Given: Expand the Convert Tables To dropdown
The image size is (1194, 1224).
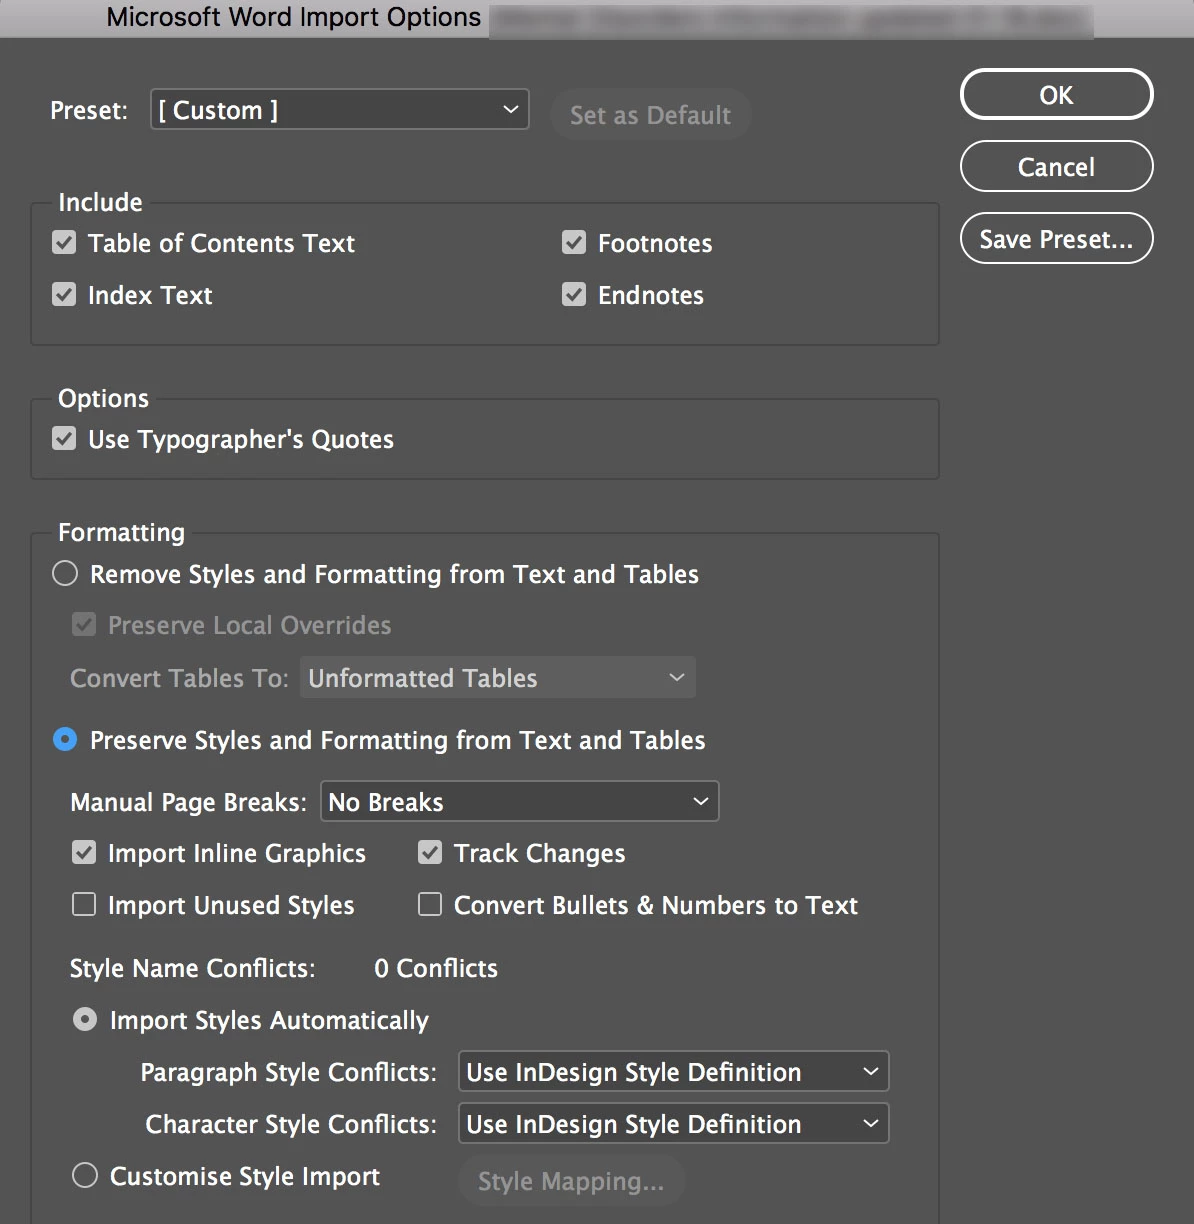Looking at the screenshot, I should 498,678.
